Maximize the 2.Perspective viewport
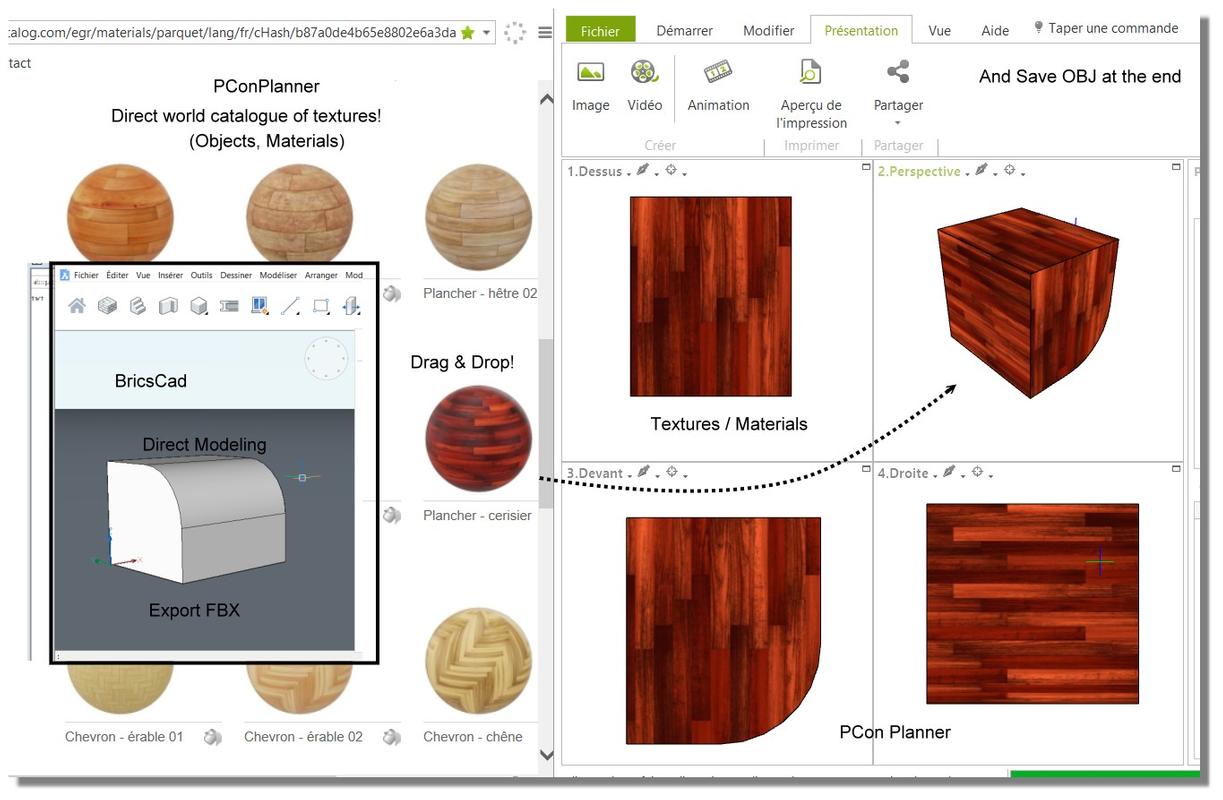The width and height of the screenshot is (1223, 800). point(1177,168)
